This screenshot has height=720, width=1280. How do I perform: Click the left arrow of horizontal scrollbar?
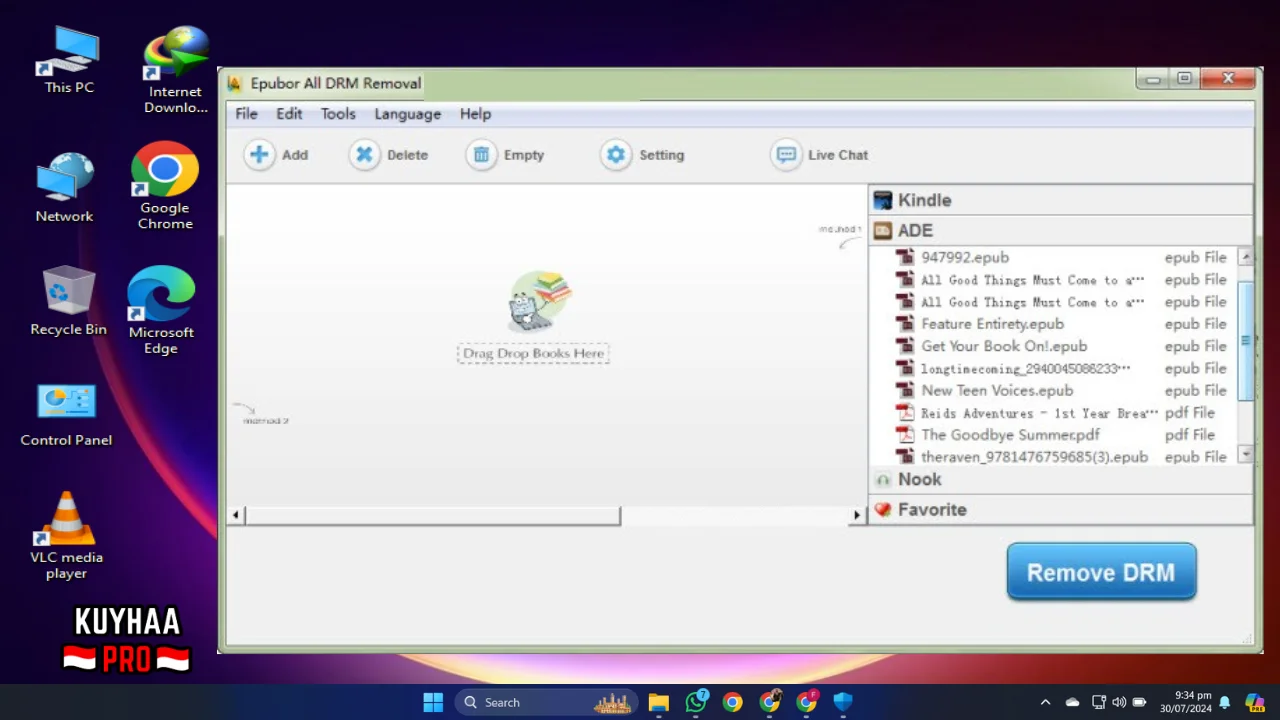tap(236, 515)
